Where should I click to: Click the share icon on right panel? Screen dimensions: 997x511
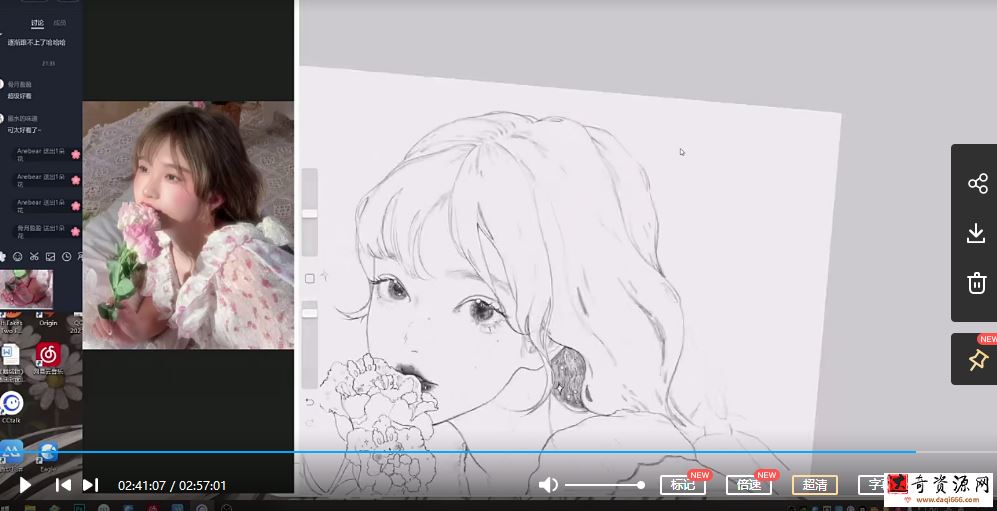977,184
